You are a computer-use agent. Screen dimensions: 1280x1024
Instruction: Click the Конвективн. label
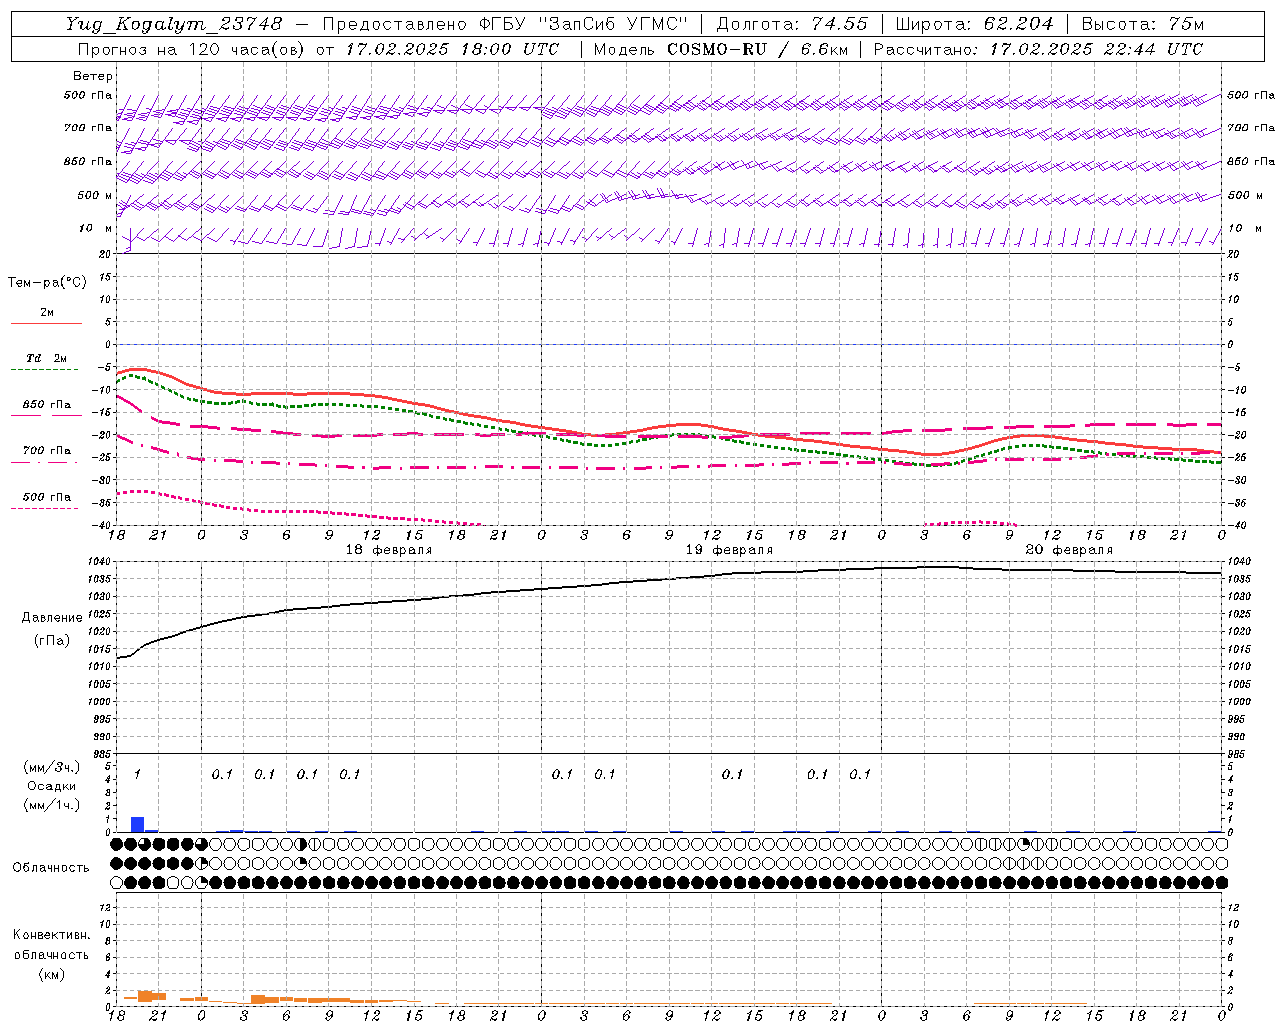(51, 935)
